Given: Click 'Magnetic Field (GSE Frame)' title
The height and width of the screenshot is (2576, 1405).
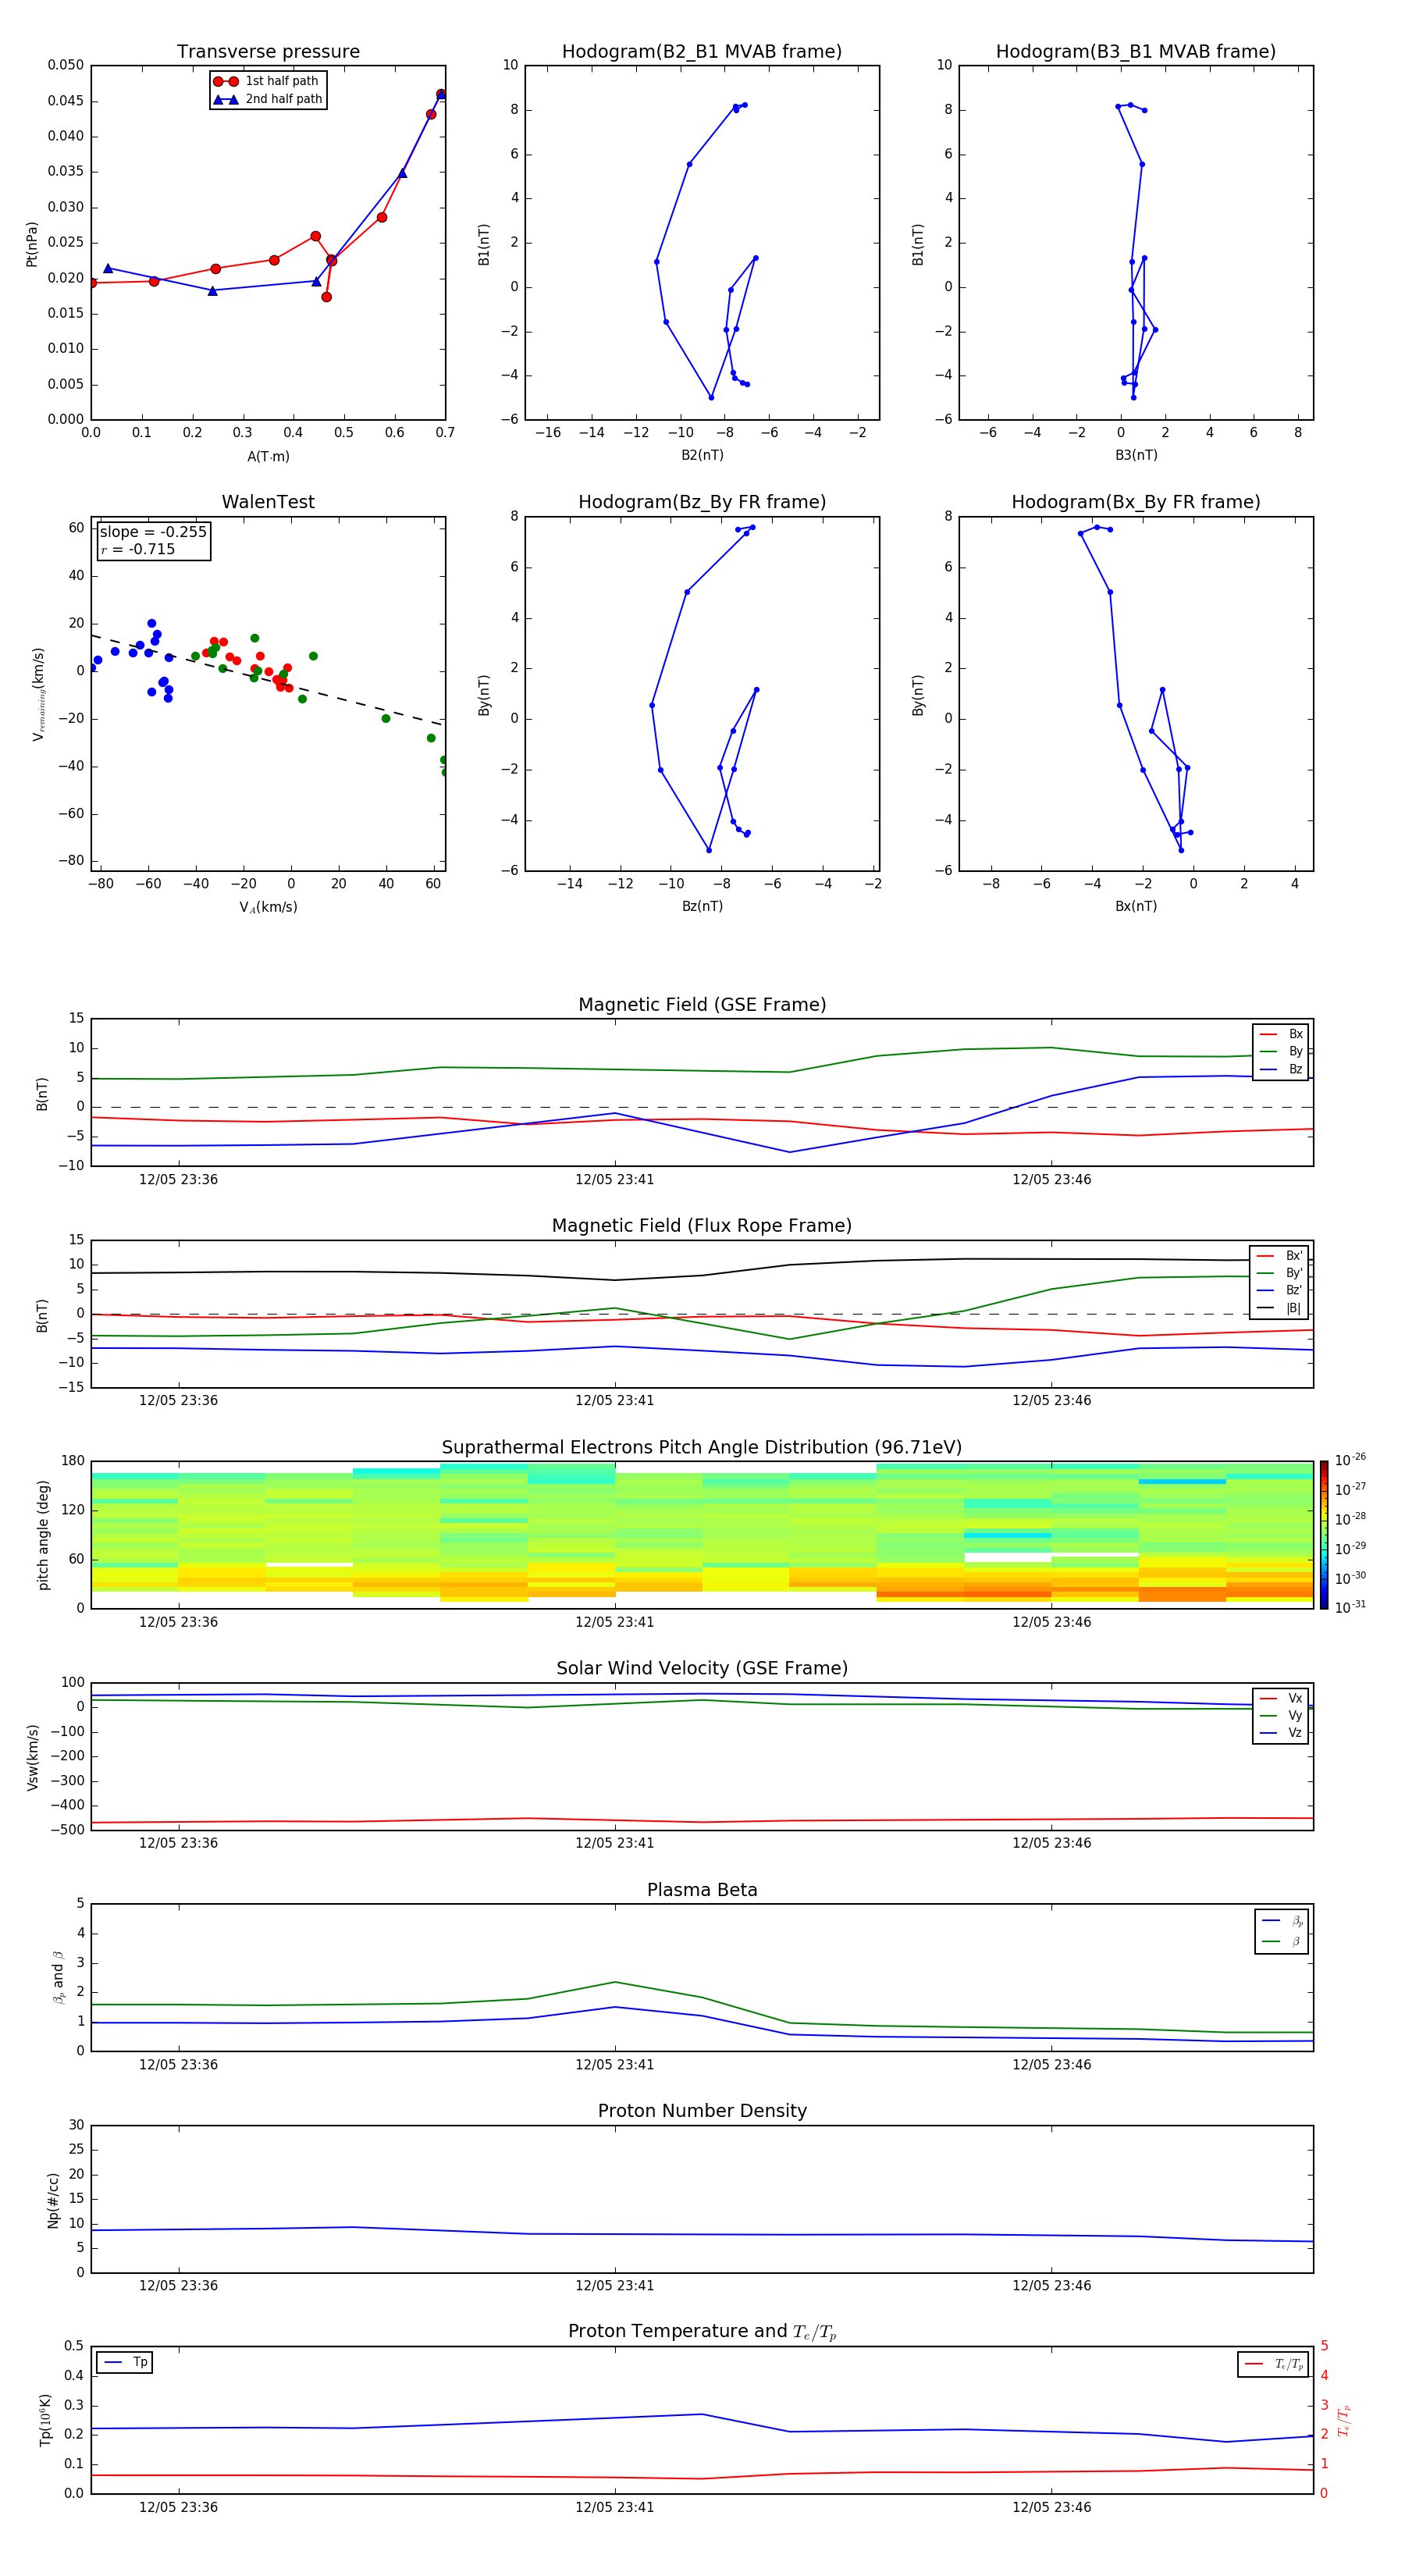Looking at the screenshot, I should pos(702,1005).
